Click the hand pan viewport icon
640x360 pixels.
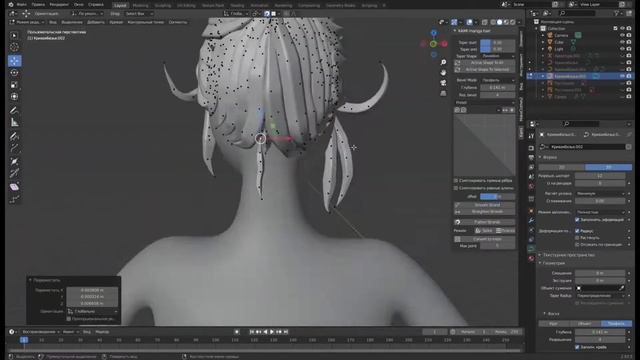tap(443, 73)
